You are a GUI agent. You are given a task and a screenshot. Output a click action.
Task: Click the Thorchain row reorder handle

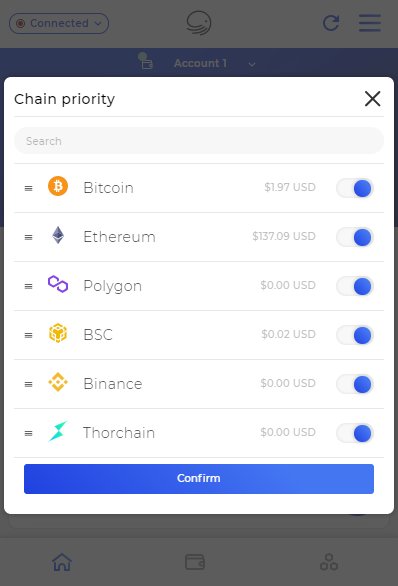click(28, 434)
